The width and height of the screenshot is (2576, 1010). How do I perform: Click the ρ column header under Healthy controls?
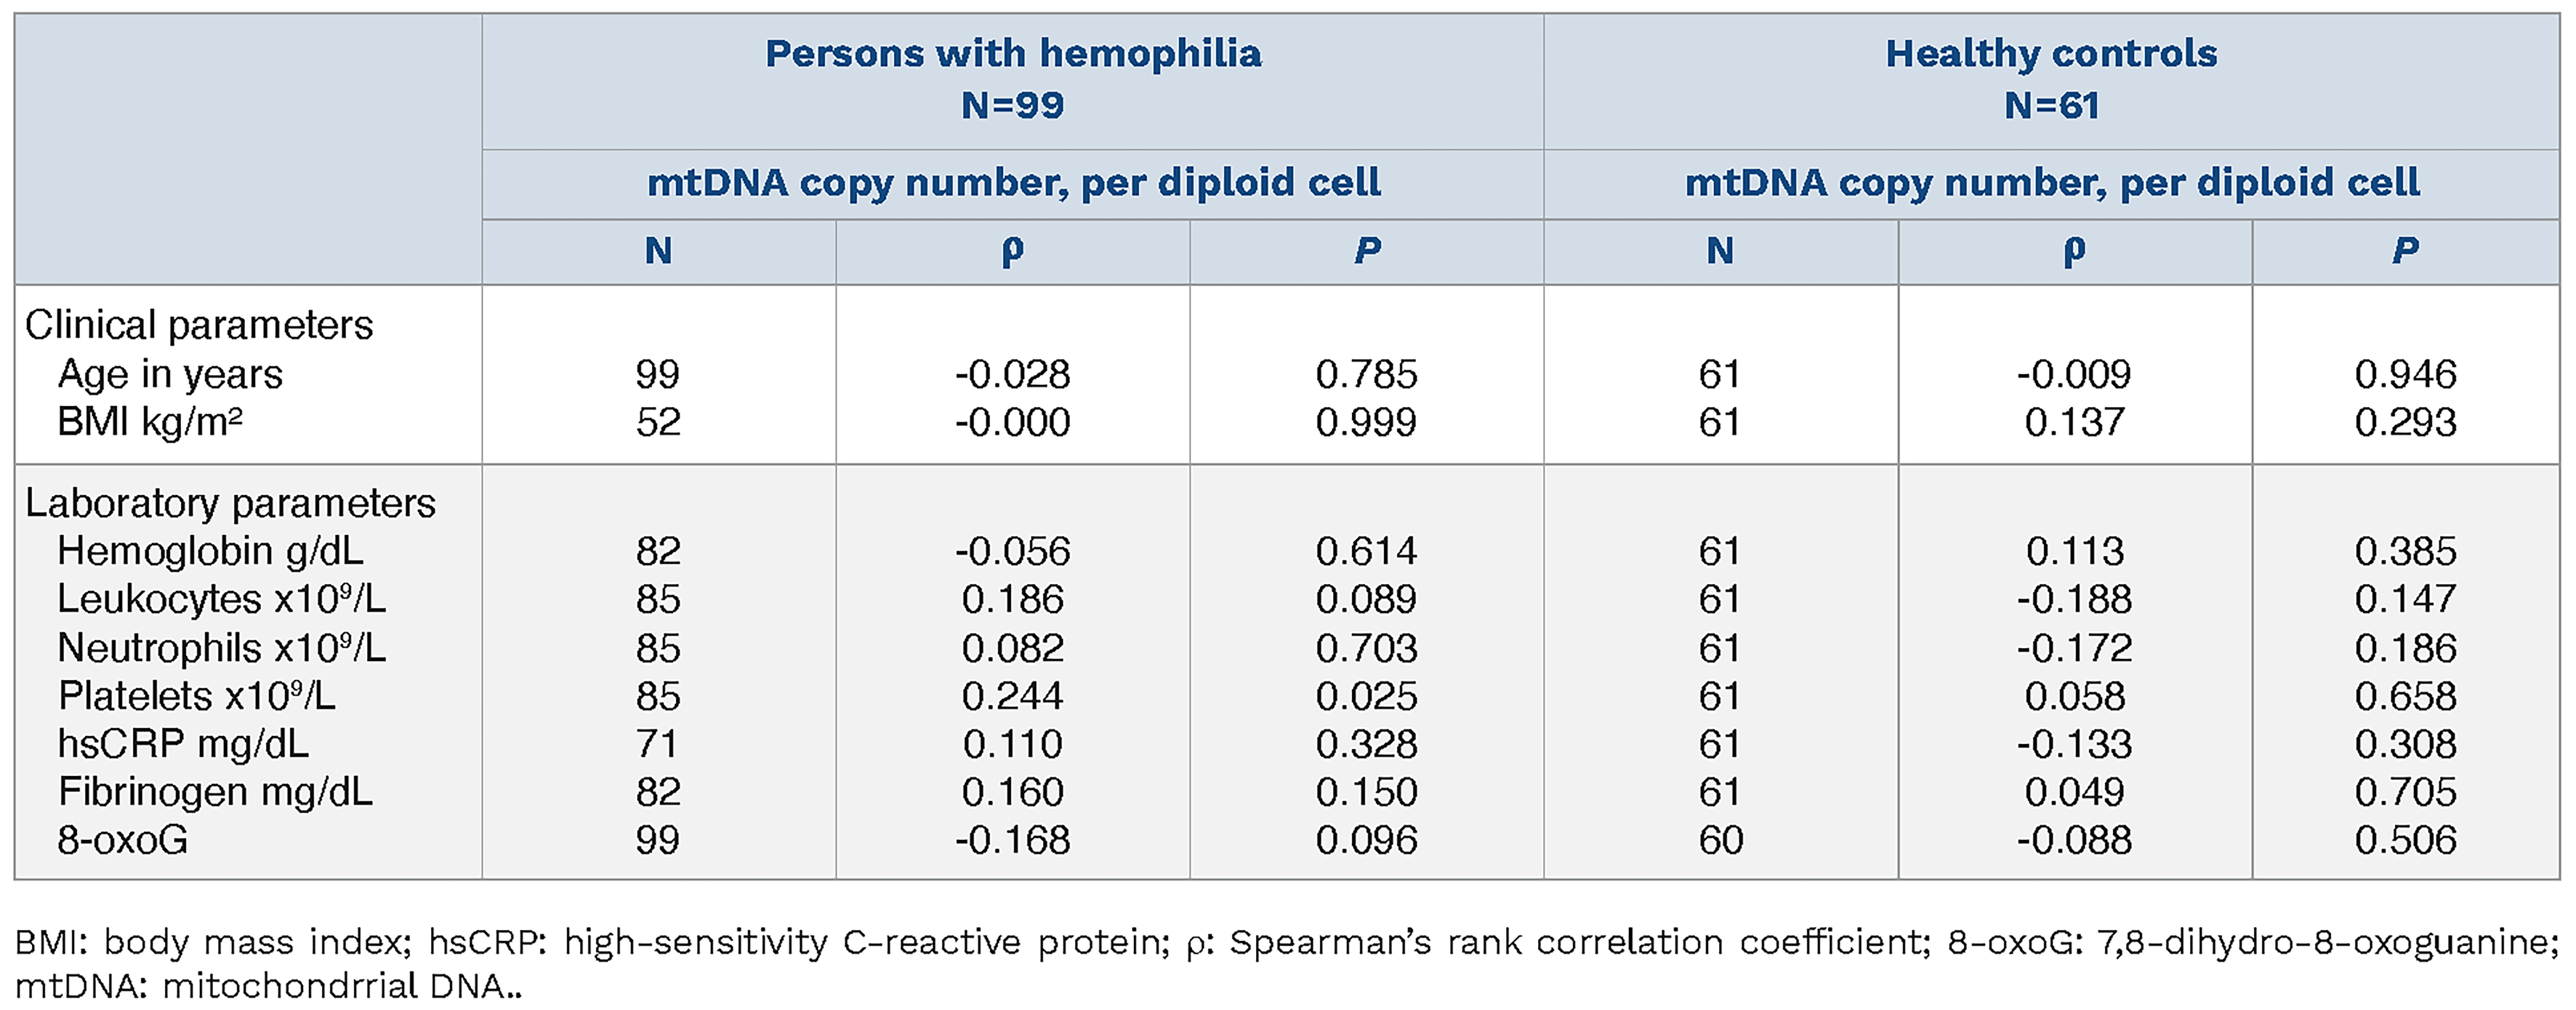click(2074, 250)
